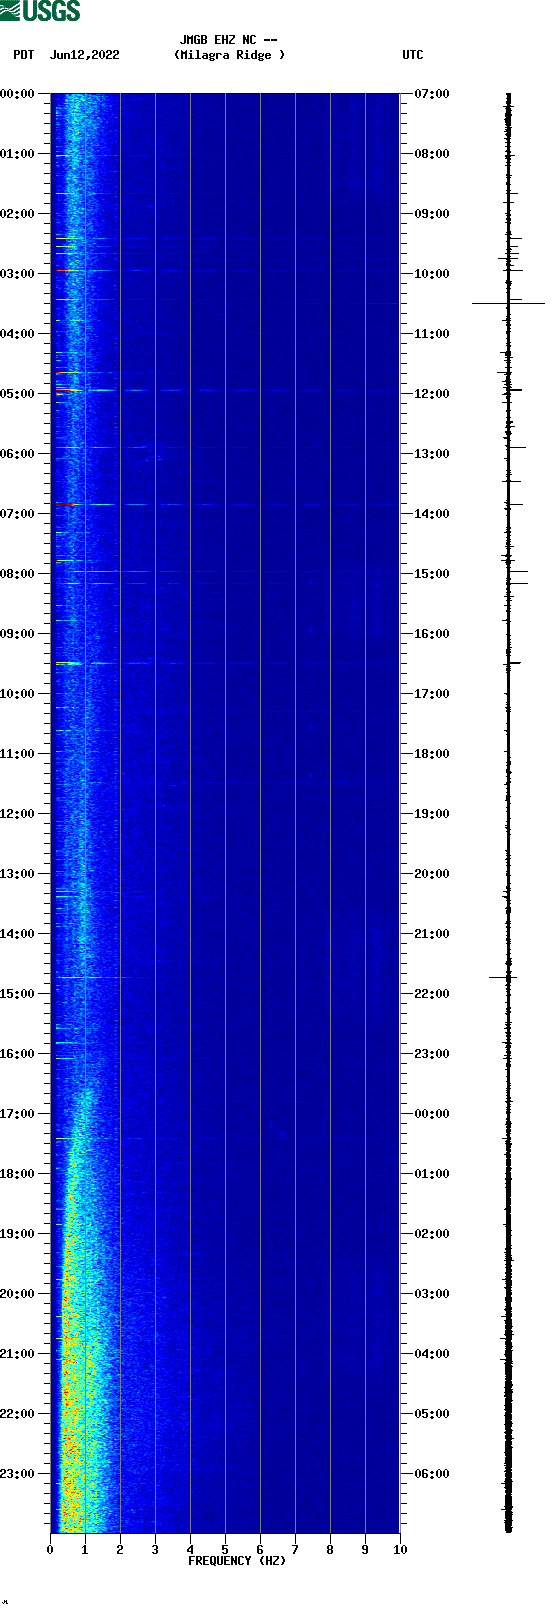
Task: Click the 19:00 UTC time label
Action: (431, 814)
